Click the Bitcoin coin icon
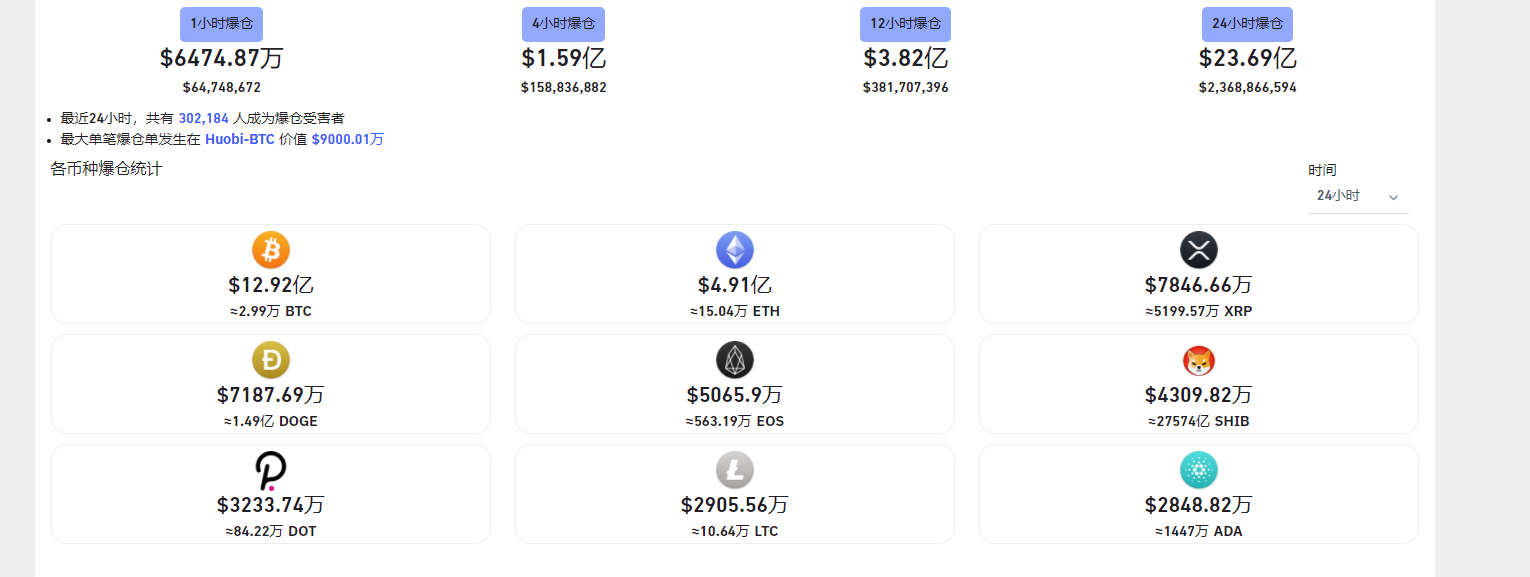This screenshot has height=577, width=1530. tap(271, 250)
